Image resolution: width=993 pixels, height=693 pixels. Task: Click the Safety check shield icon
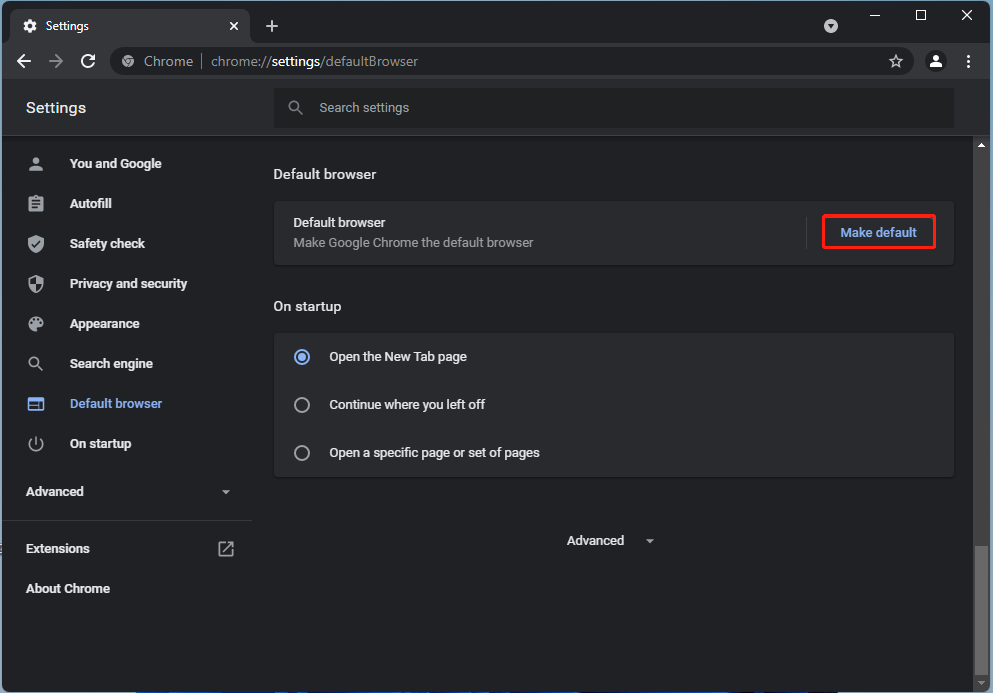point(36,244)
